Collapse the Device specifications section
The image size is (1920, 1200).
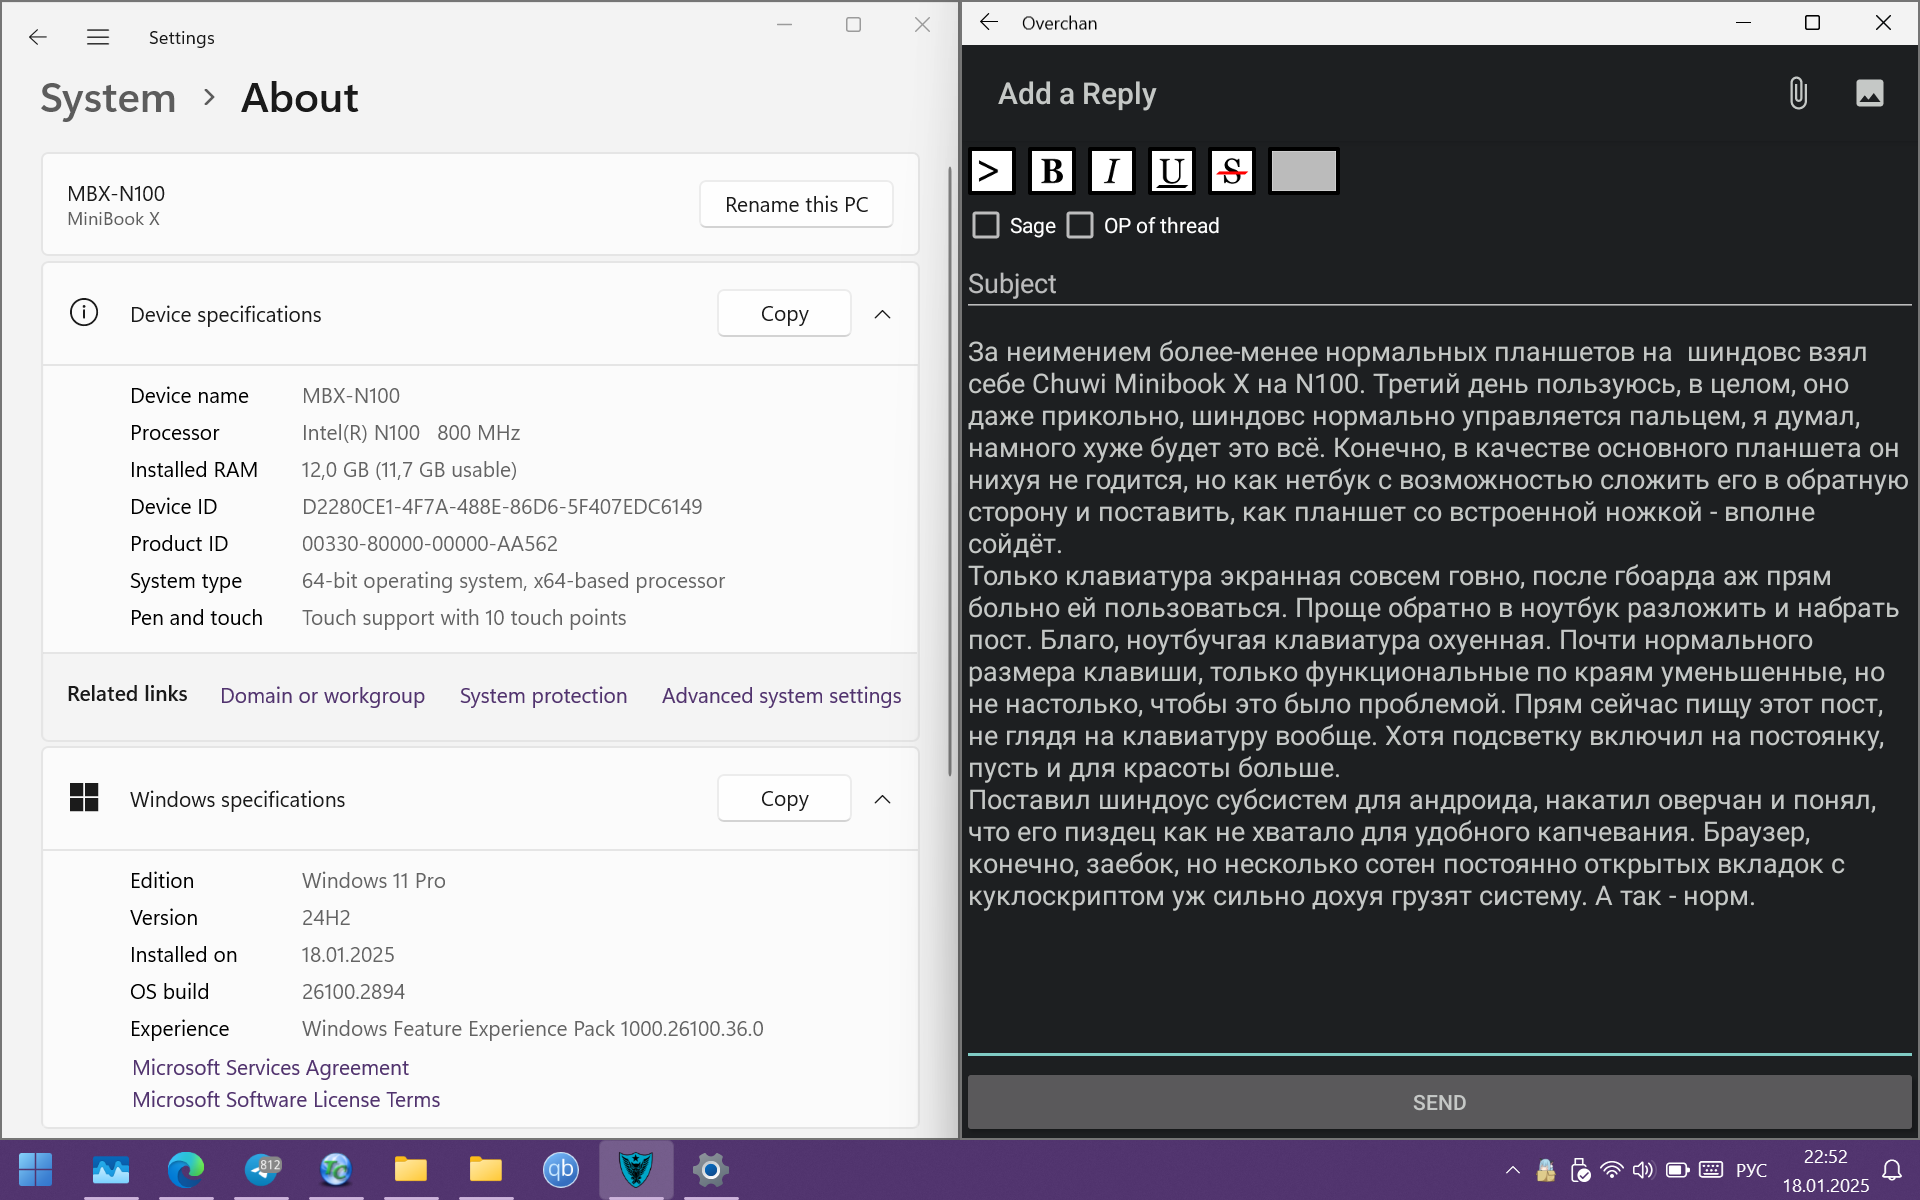coord(882,314)
